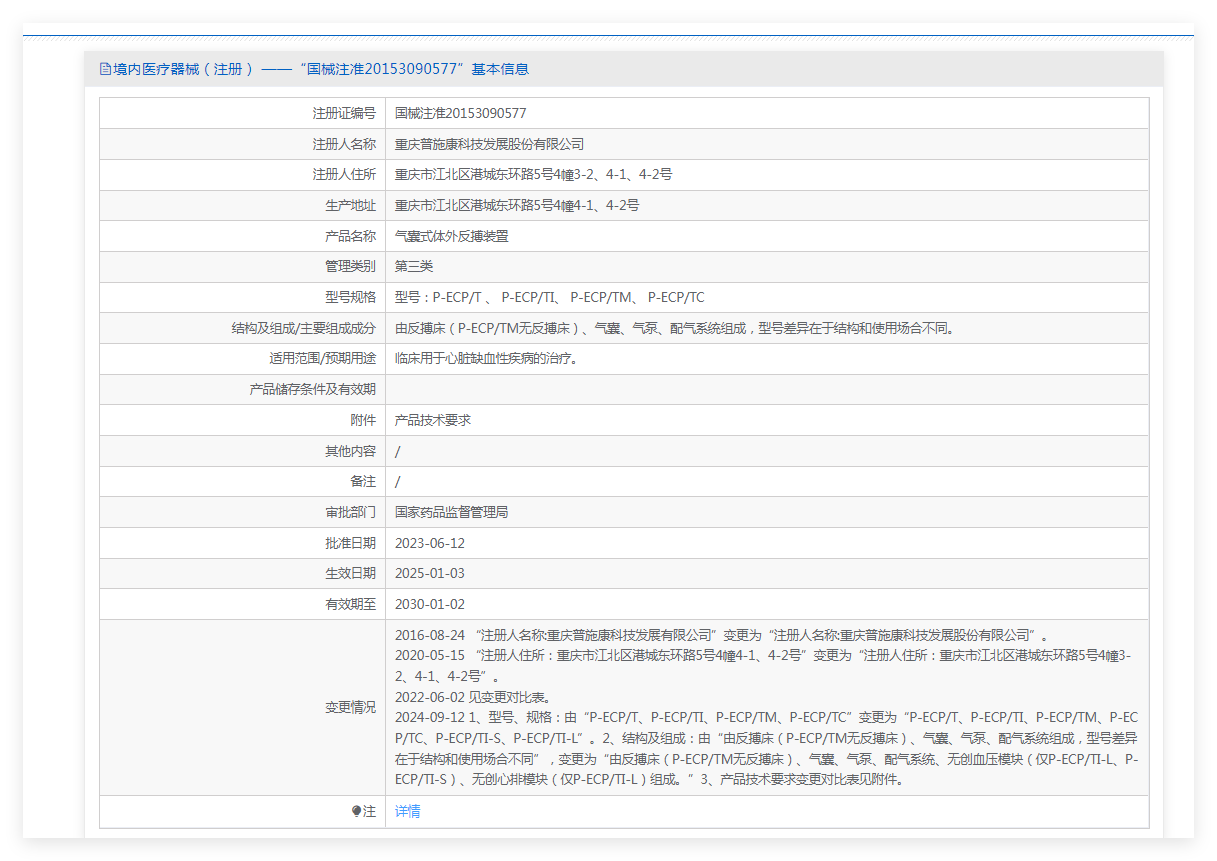This screenshot has height=861, width=1217.
Task: Click the 型号规格 model list value
Action: pos(550,298)
